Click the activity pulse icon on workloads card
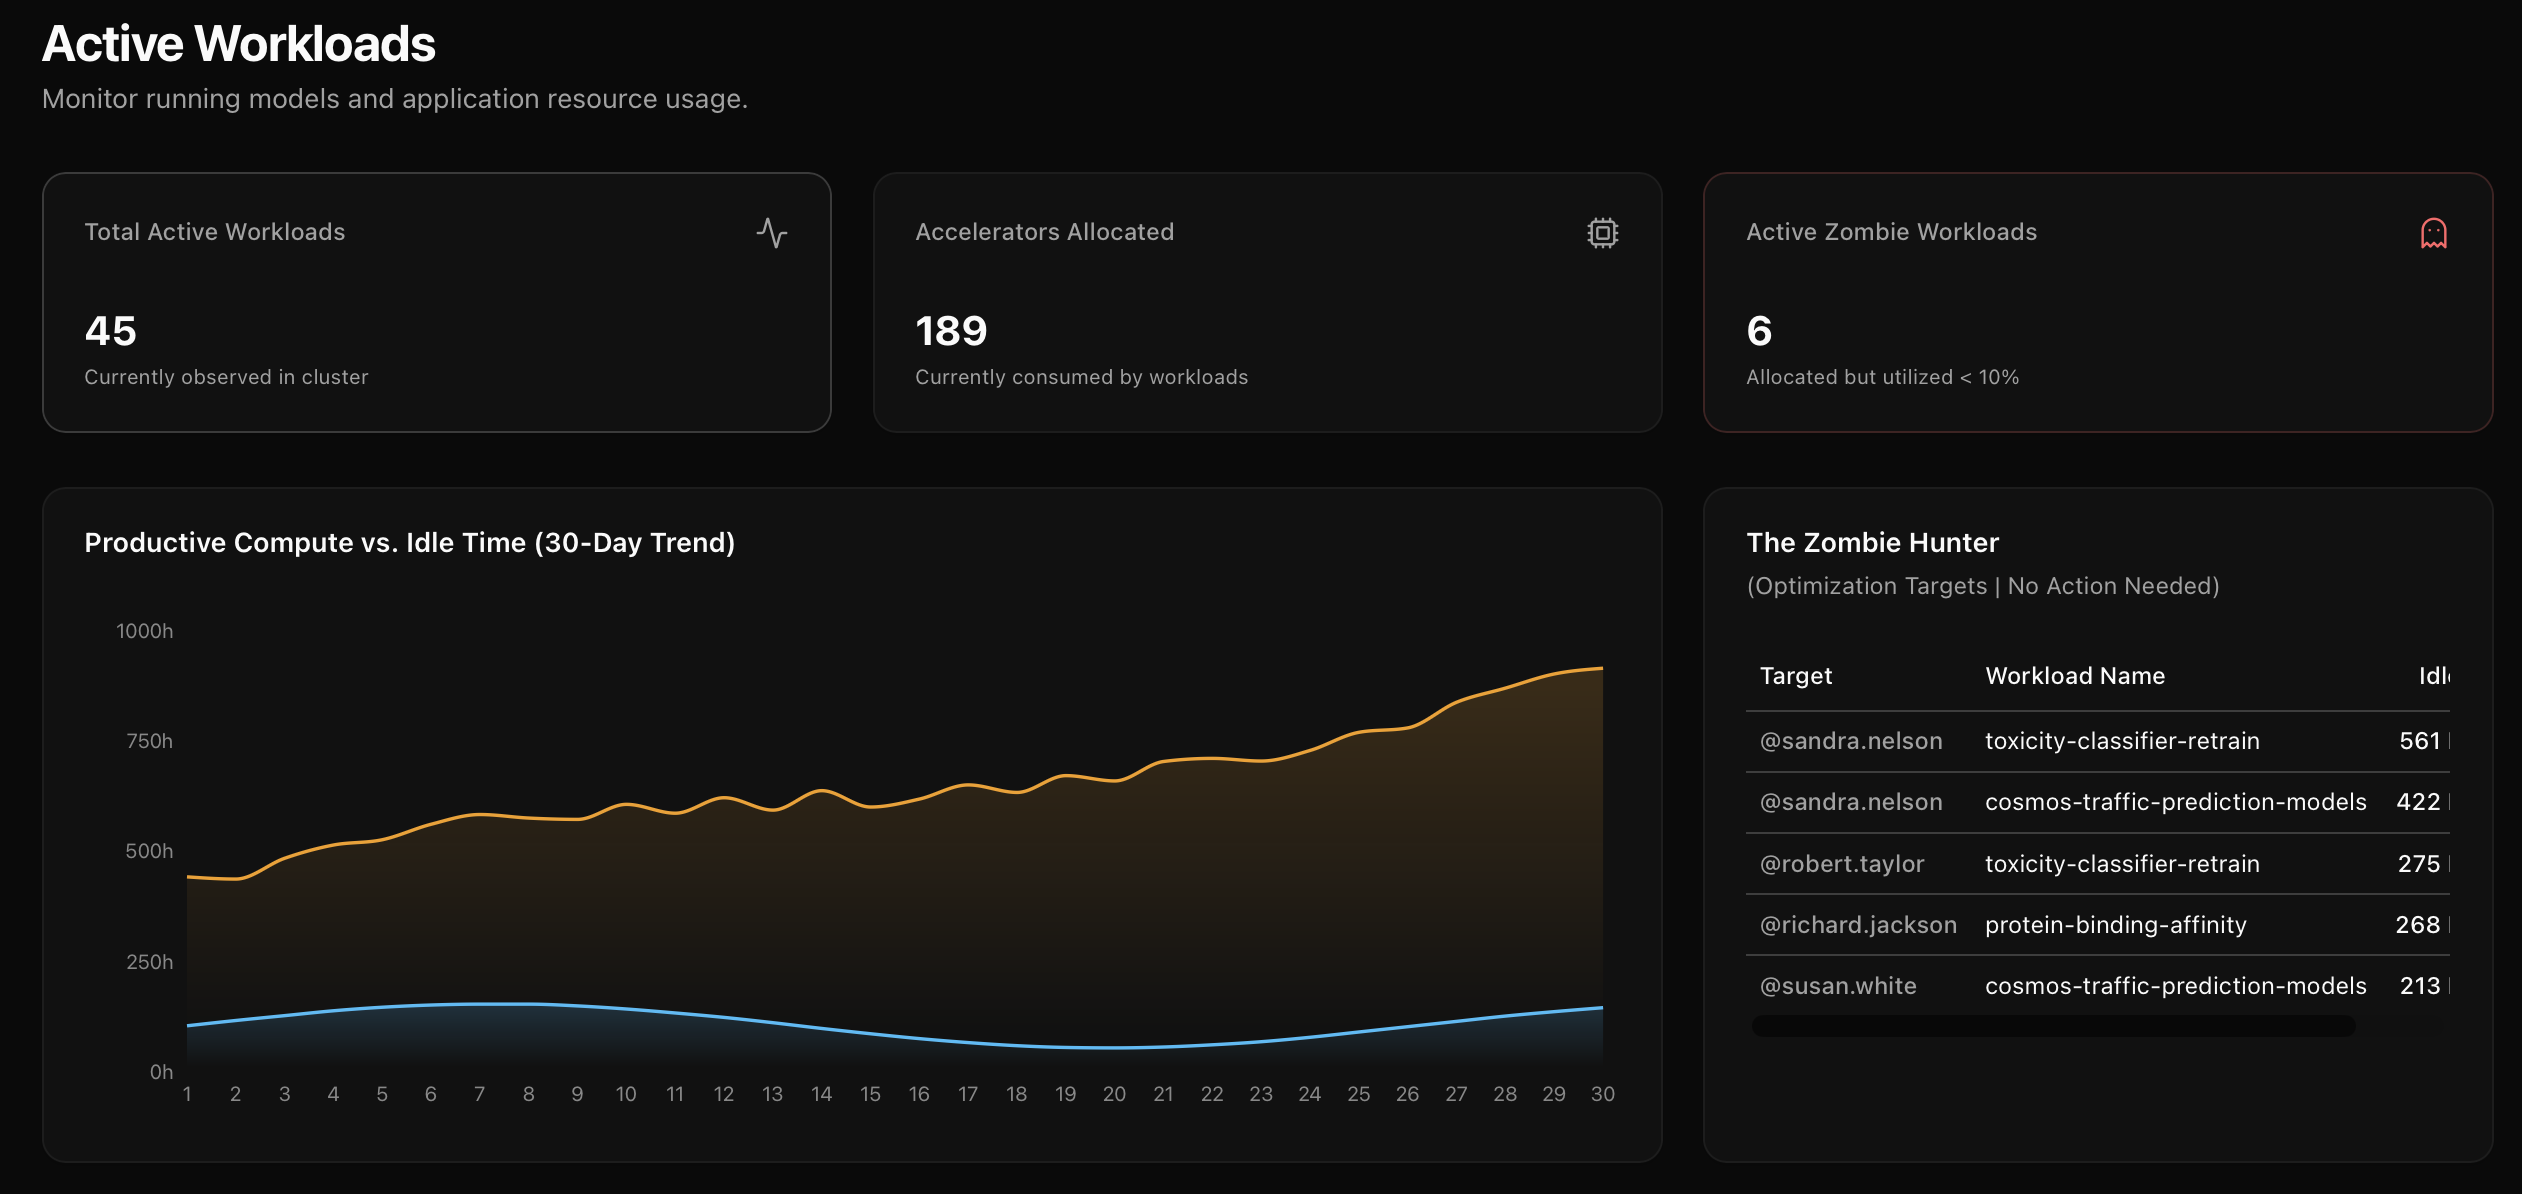Viewport: 2522px width, 1194px height. coord(771,233)
